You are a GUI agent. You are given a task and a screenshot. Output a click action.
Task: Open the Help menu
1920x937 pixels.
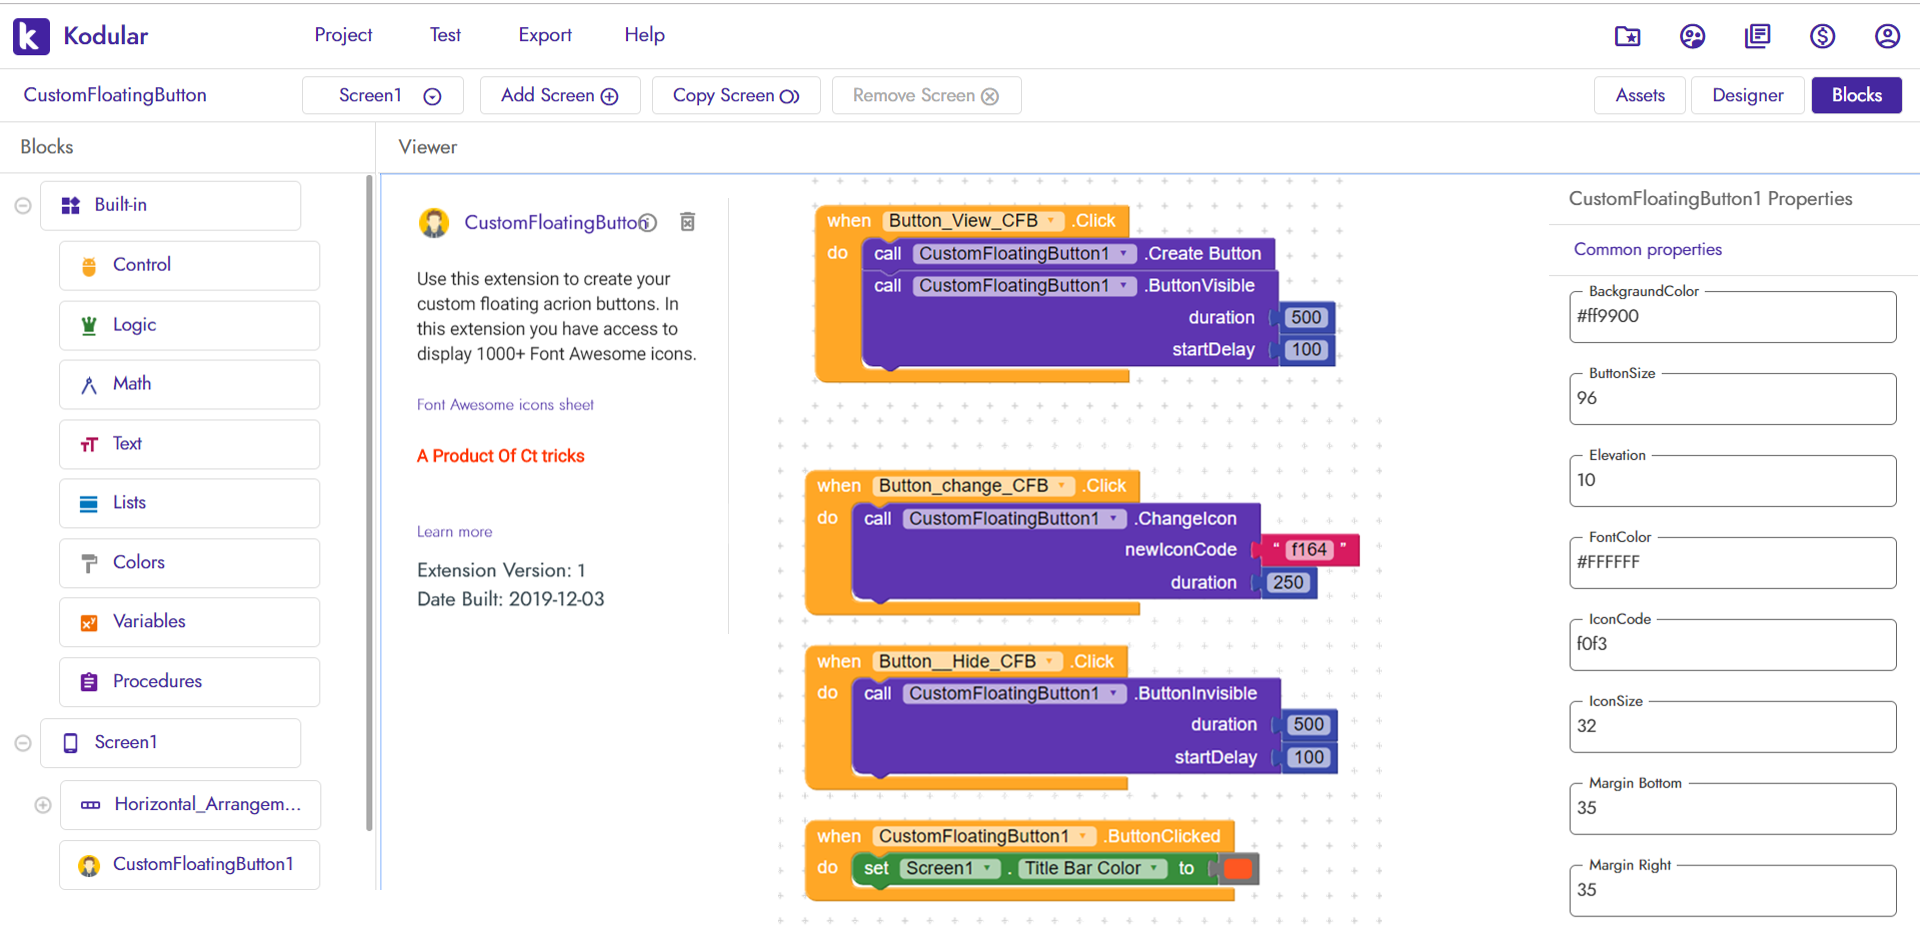click(x=644, y=35)
